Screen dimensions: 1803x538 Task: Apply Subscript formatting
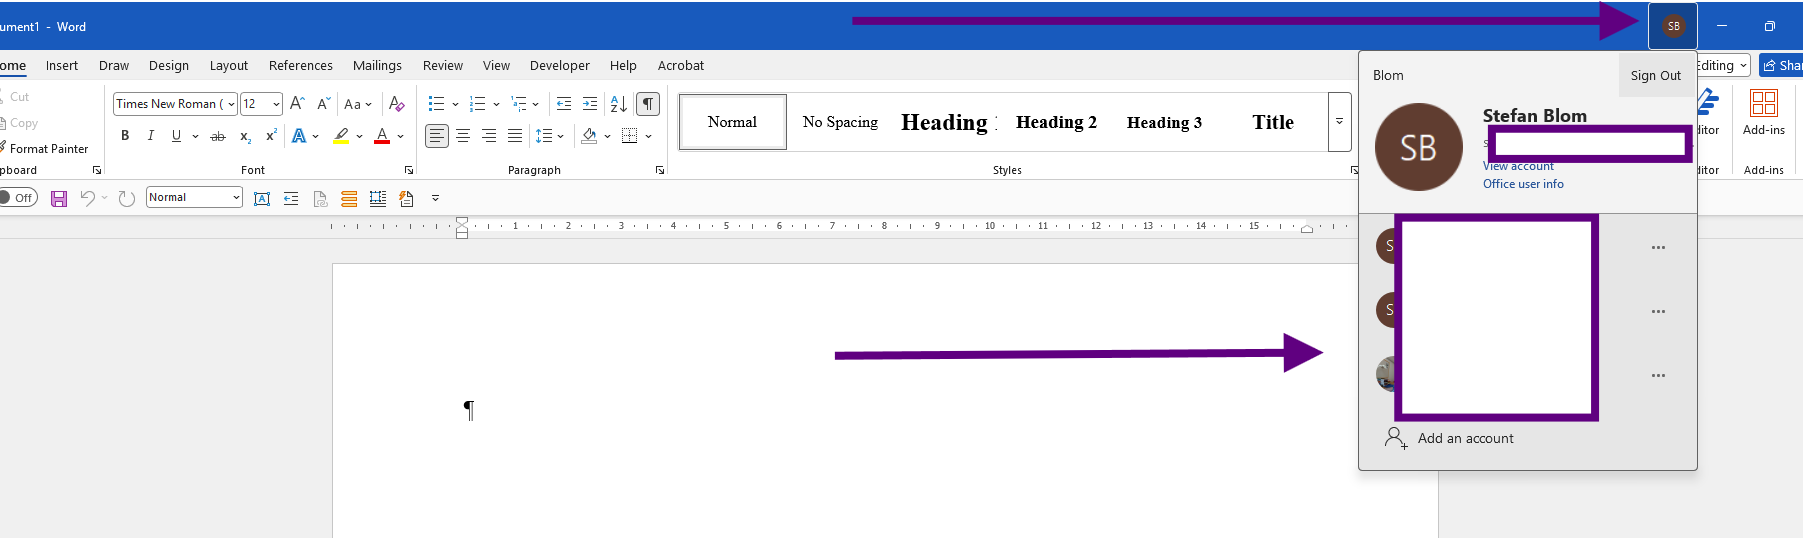[245, 136]
